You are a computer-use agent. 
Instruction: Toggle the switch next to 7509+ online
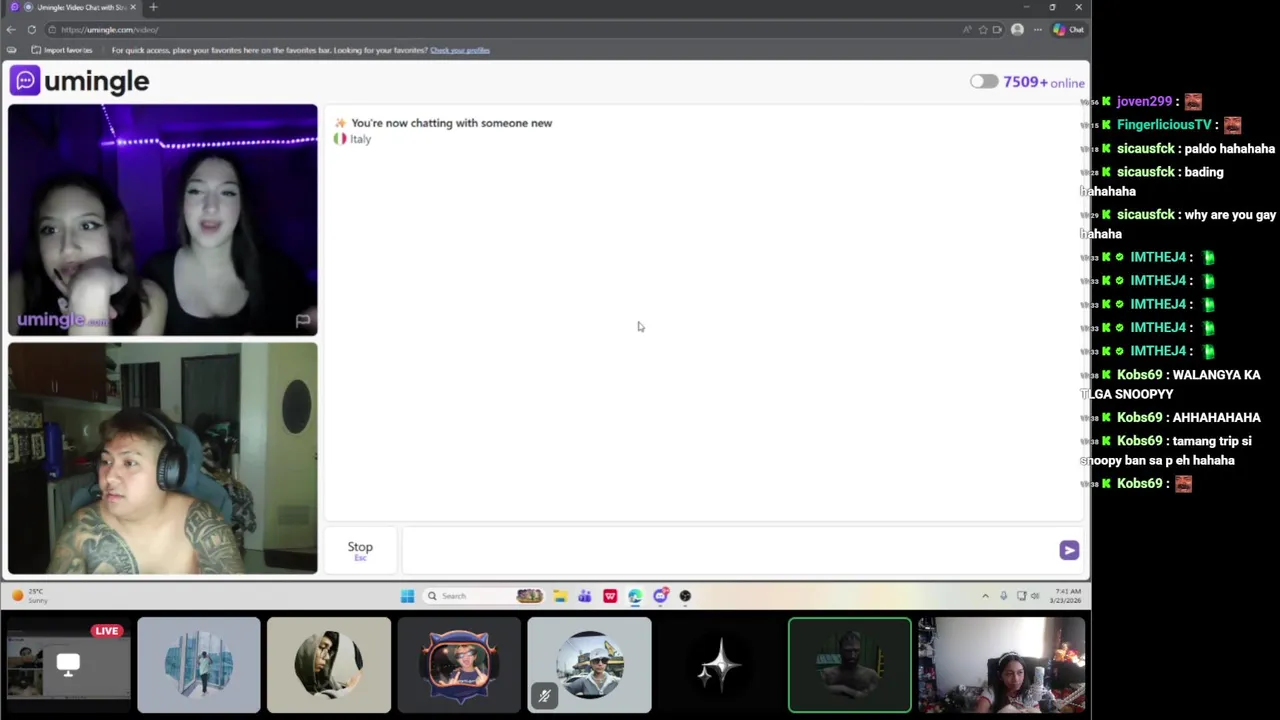(x=984, y=82)
